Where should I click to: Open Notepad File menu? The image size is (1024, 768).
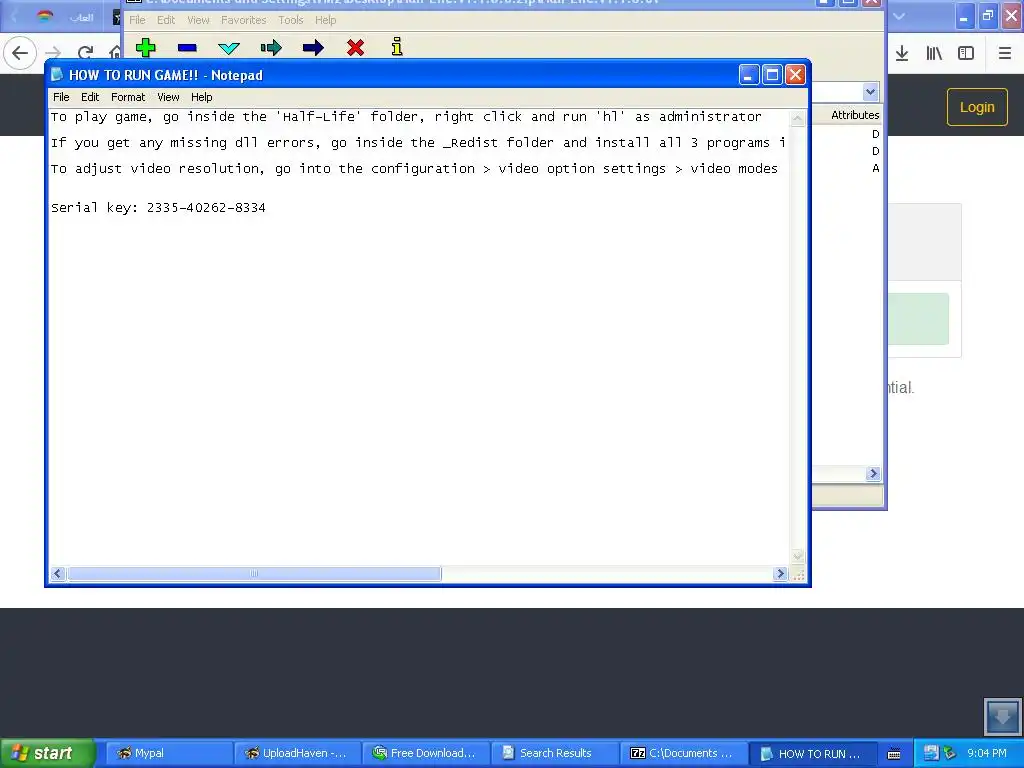[61, 97]
